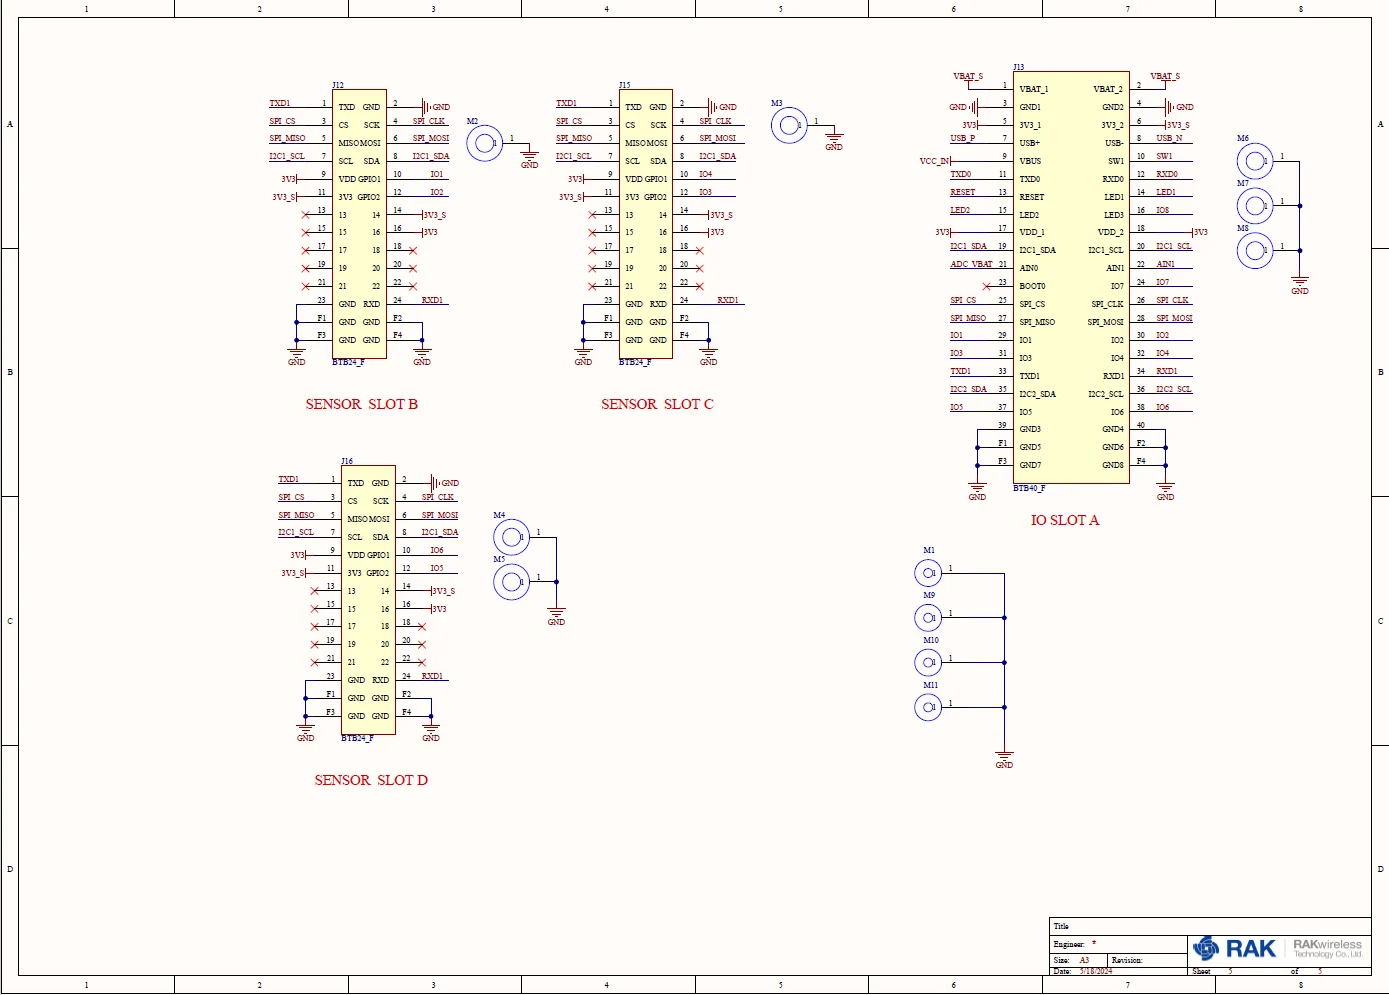This screenshot has width=1389, height=995.
Task: Click the USB_P net label
Action: point(962,138)
